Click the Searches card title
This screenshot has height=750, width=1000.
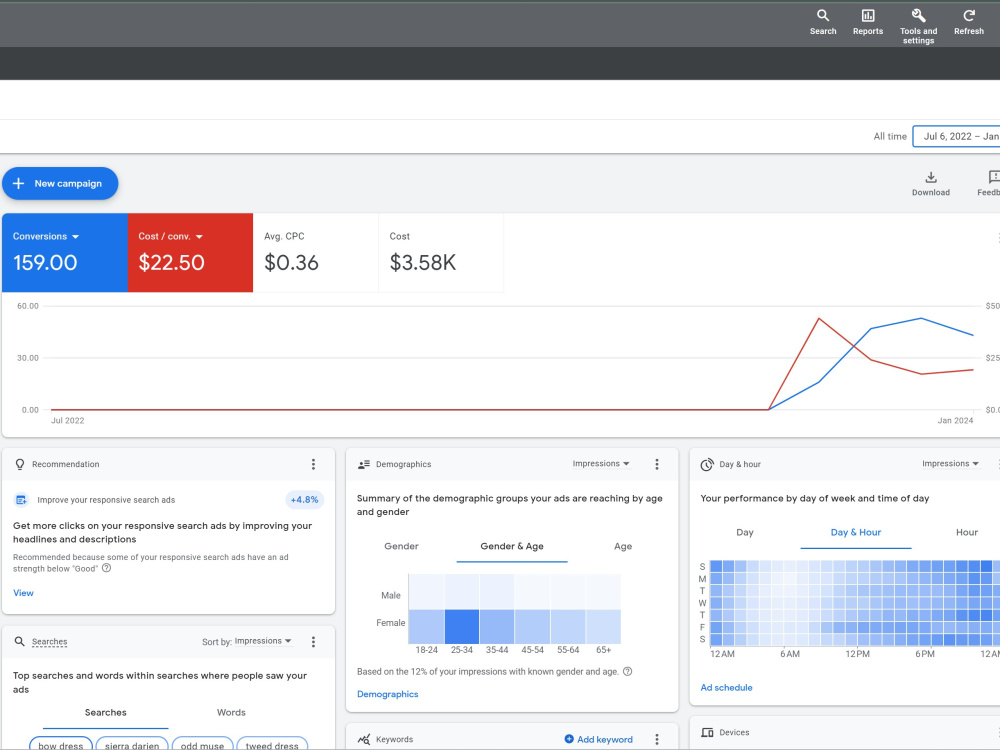pos(49,642)
